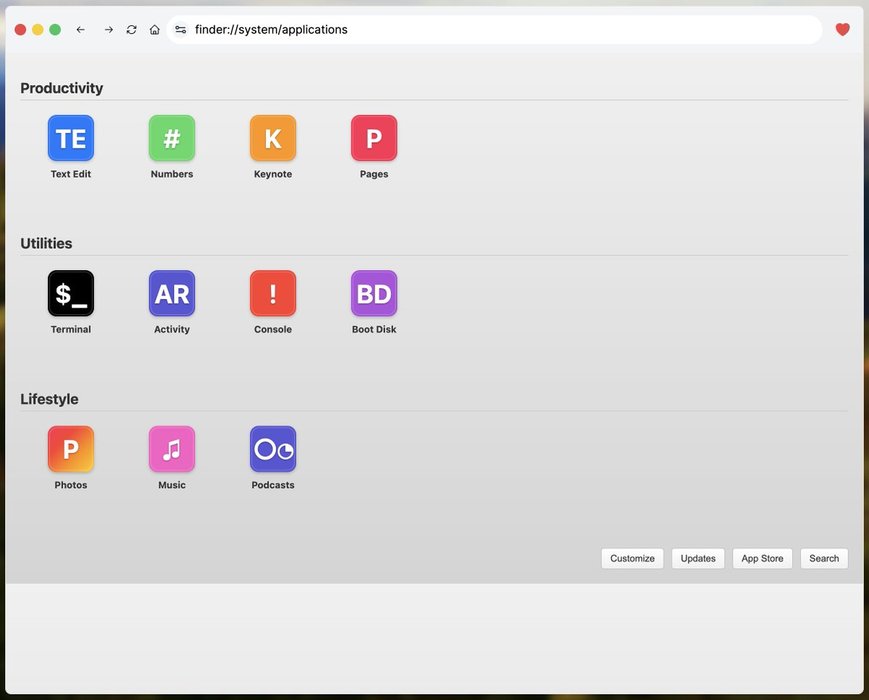Click the Lifestyle section heading
This screenshot has height=700, width=869.
[x=49, y=399]
